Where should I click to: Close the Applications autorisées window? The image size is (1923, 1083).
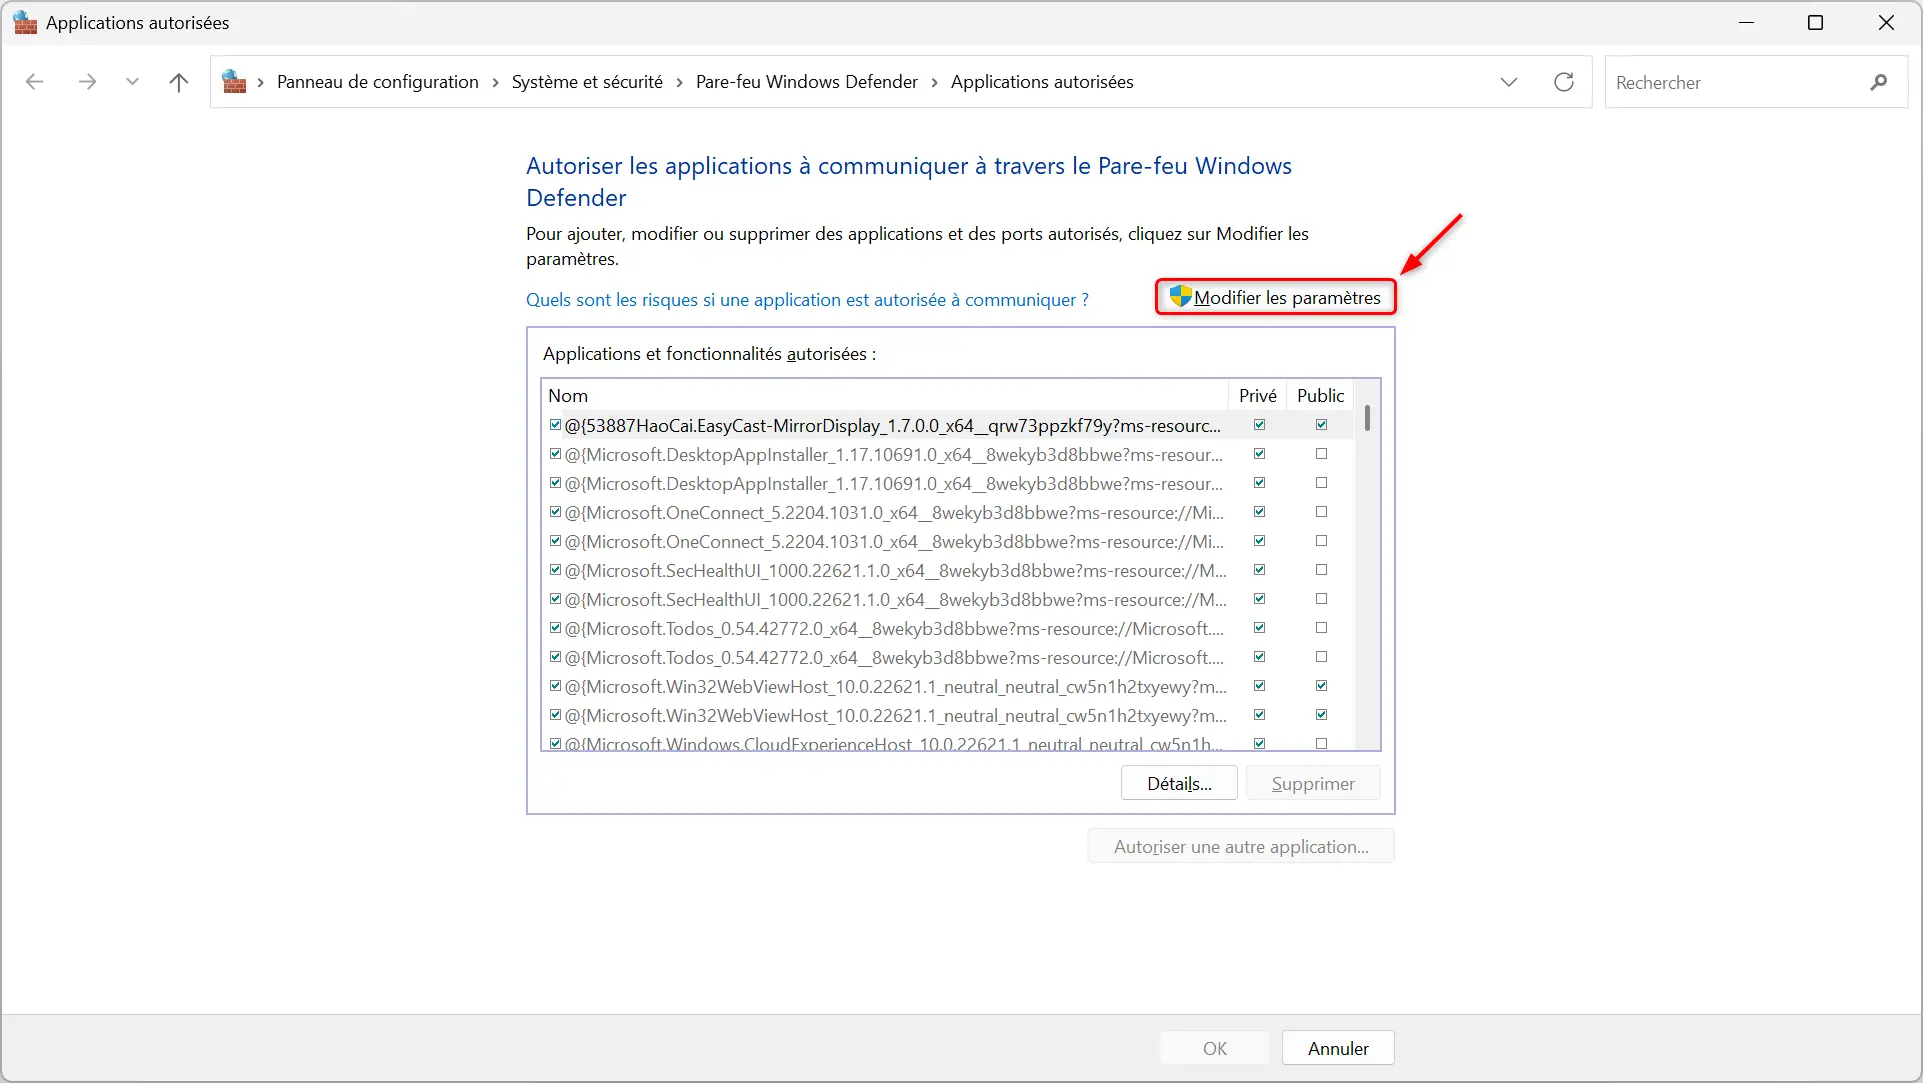click(x=1886, y=22)
